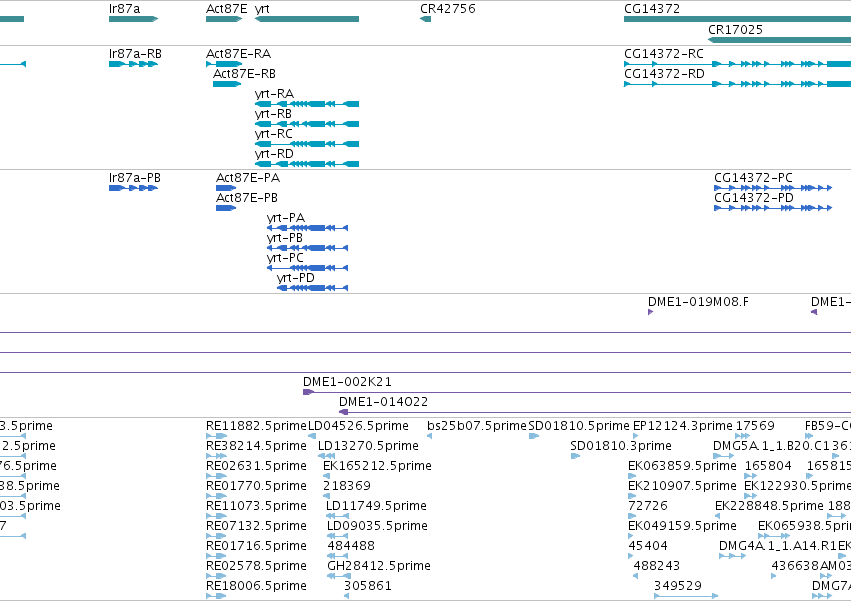Click the yrt-PC coding sequence
The image size is (851, 601).
307,268
